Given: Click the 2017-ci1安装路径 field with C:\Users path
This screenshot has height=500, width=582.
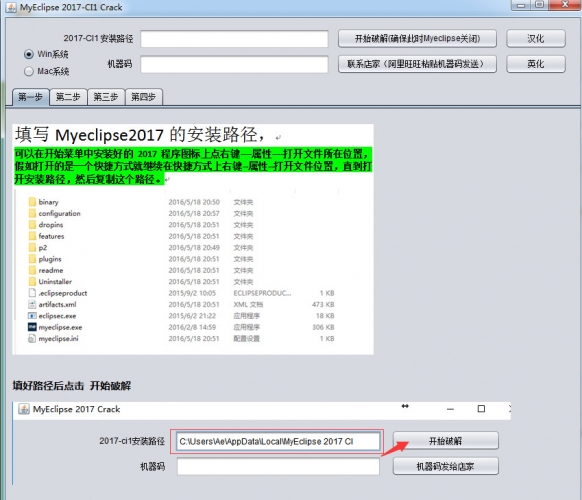Looking at the screenshot, I should click(x=278, y=442).
